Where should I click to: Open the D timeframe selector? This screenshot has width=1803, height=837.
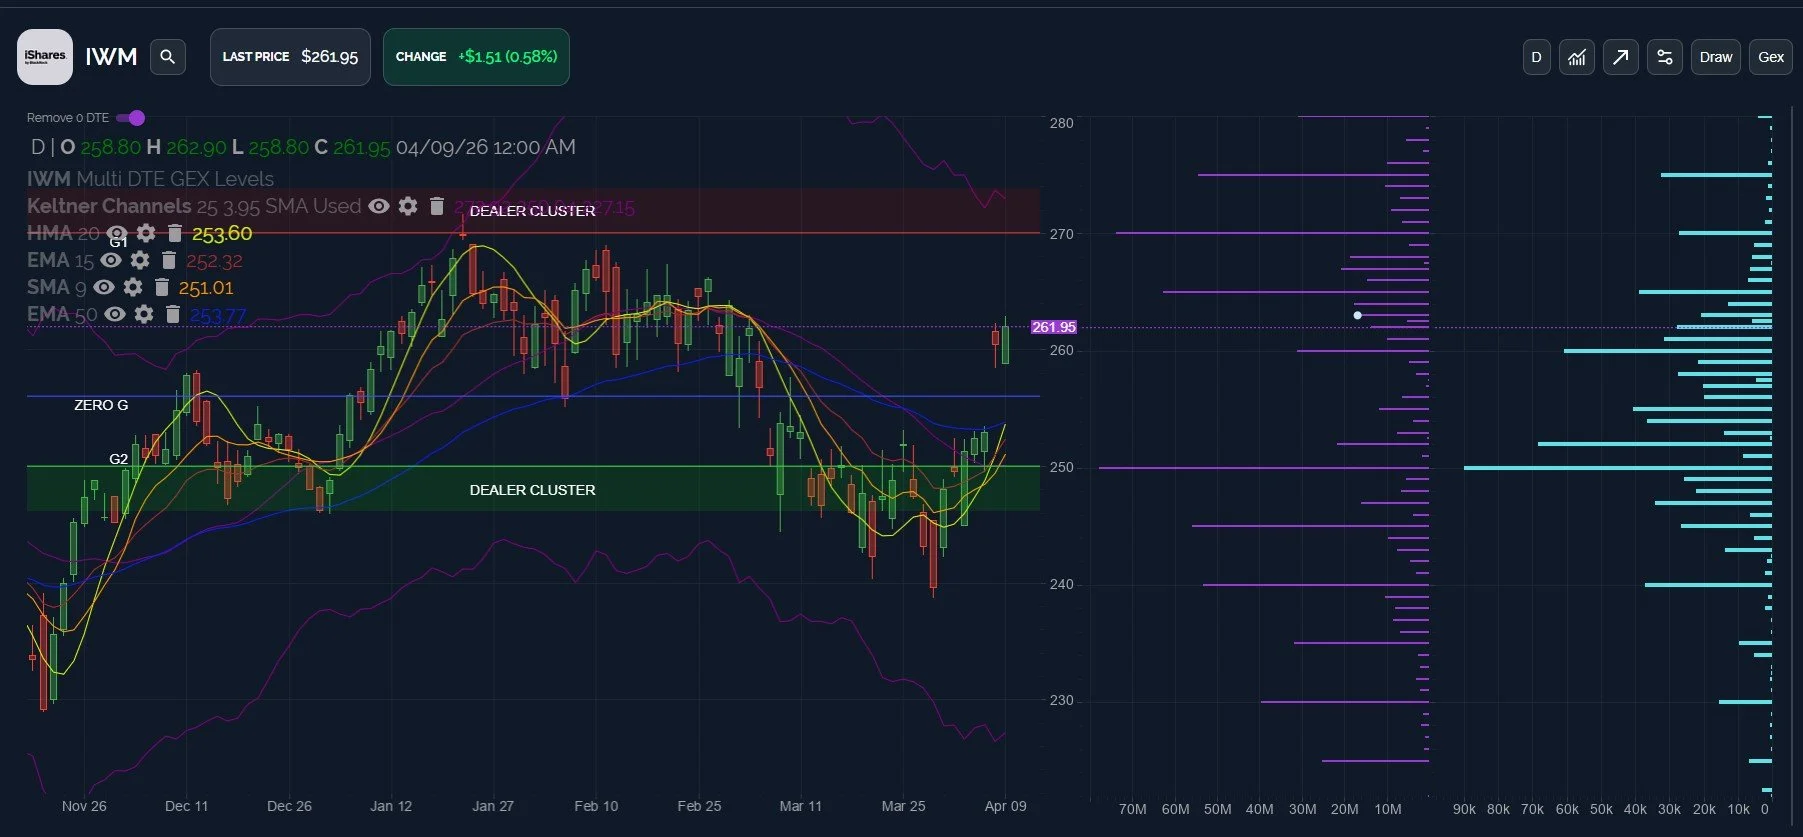click(x=1537, y=57)
